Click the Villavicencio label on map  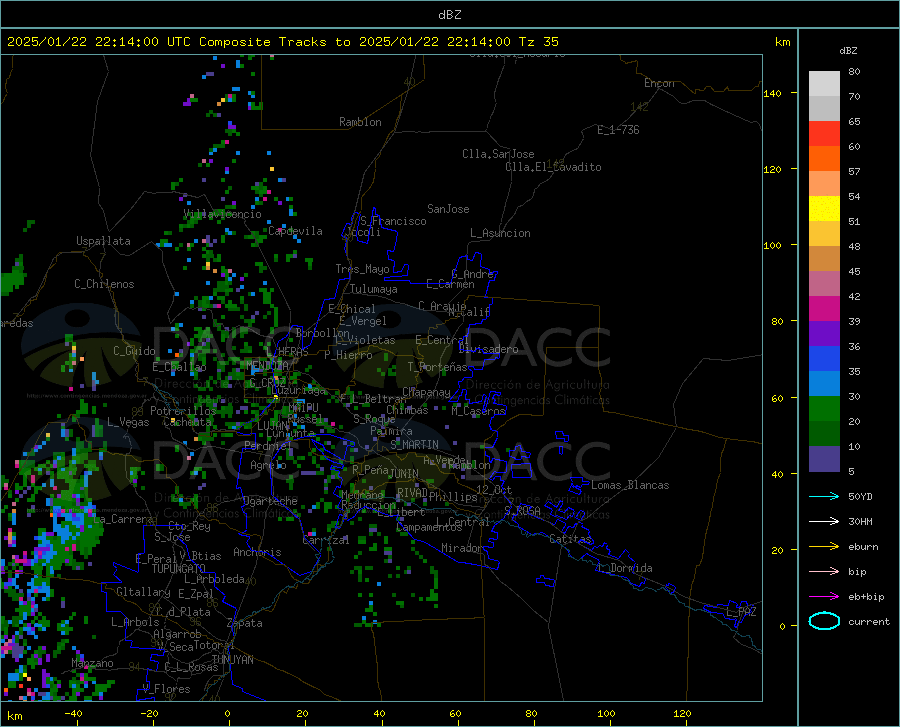pos(223,214)
